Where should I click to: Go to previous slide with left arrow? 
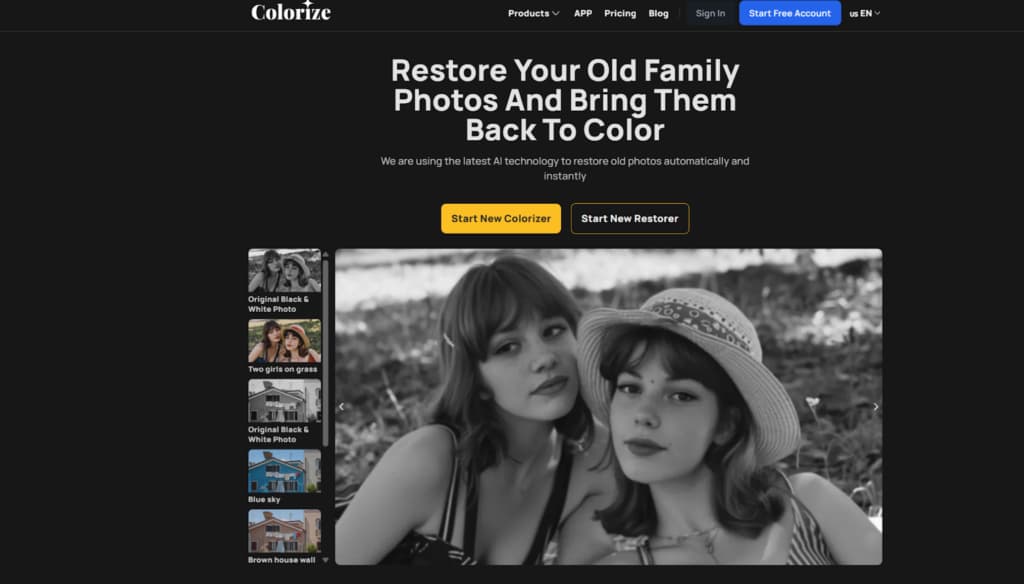pyautogui.click(x=342, y=407)
